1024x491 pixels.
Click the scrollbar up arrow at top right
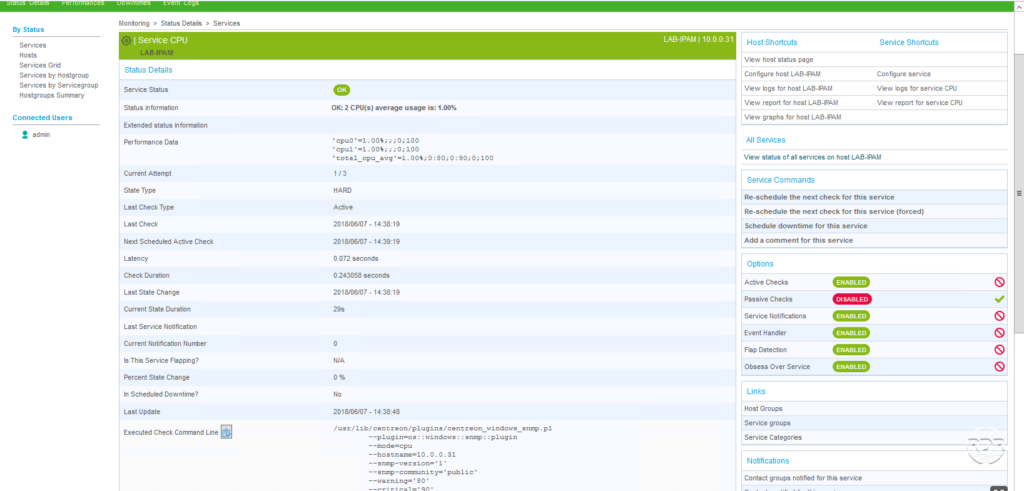[x=1019, y=5]
